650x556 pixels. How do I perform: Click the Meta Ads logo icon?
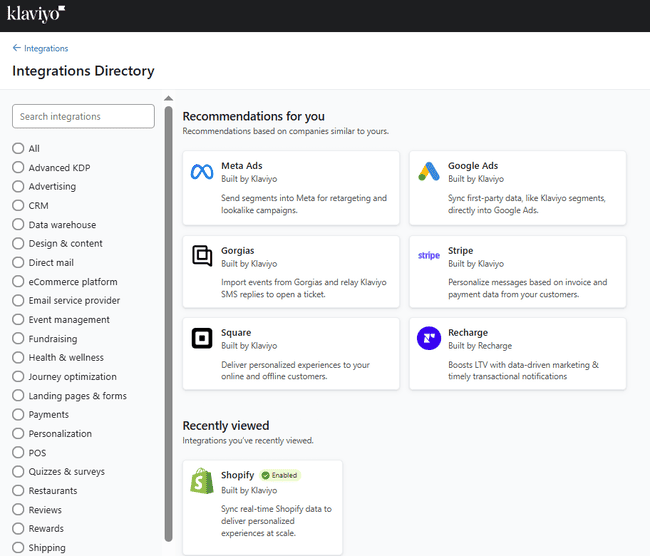(202, 172)
